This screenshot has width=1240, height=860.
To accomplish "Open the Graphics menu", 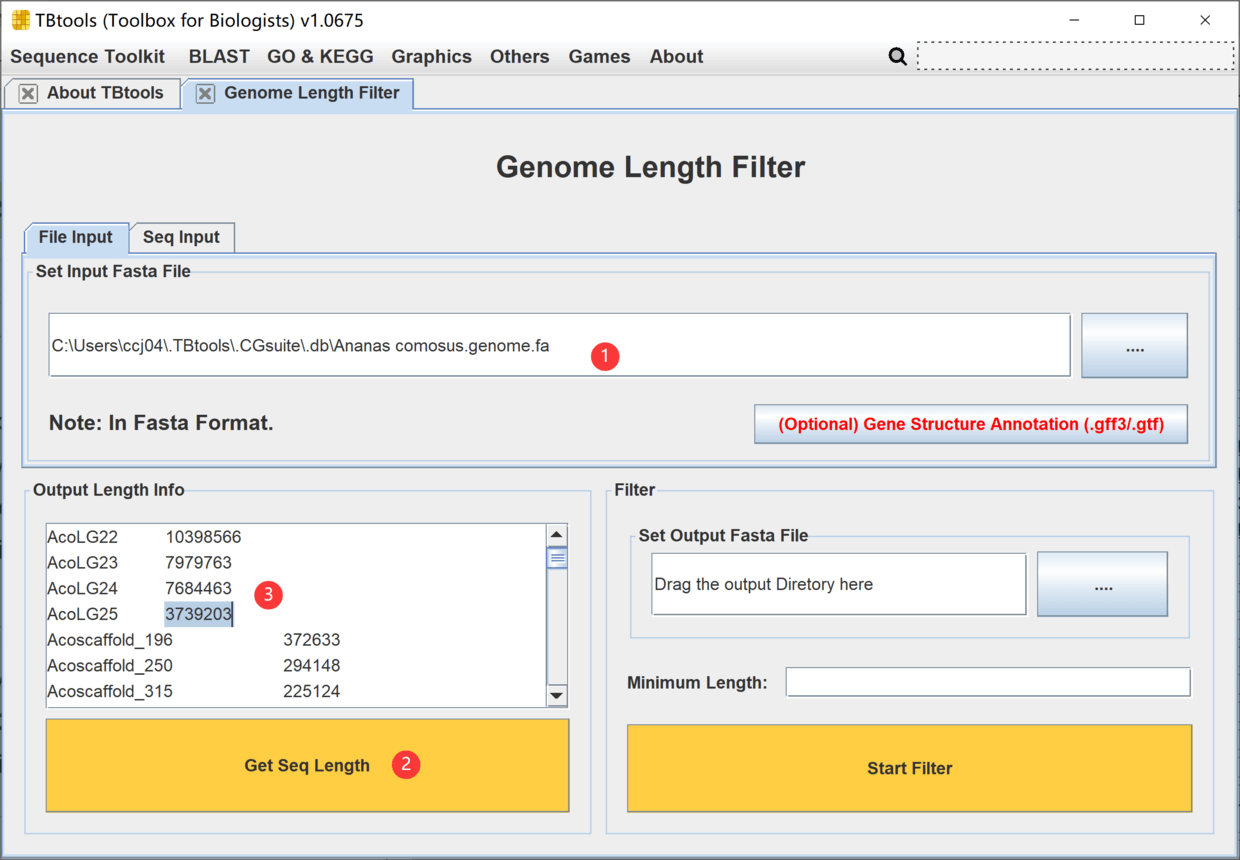I will [431, 57].
